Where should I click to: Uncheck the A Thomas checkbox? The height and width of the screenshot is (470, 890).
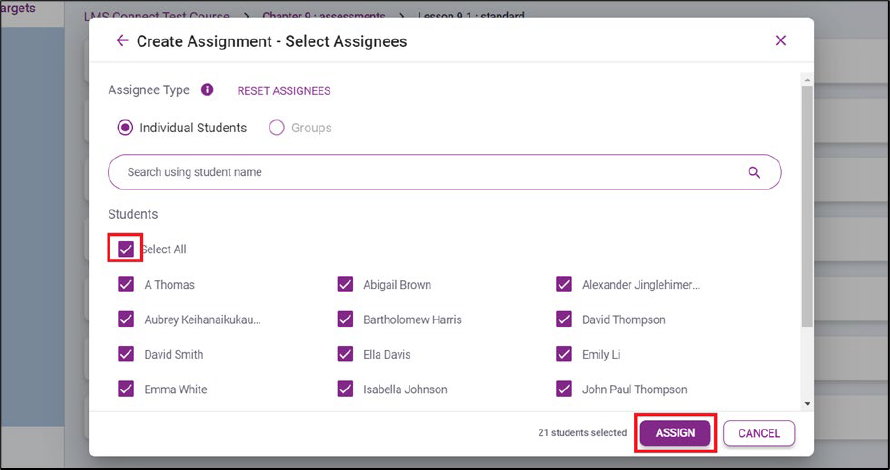click(x=126, y=285)
